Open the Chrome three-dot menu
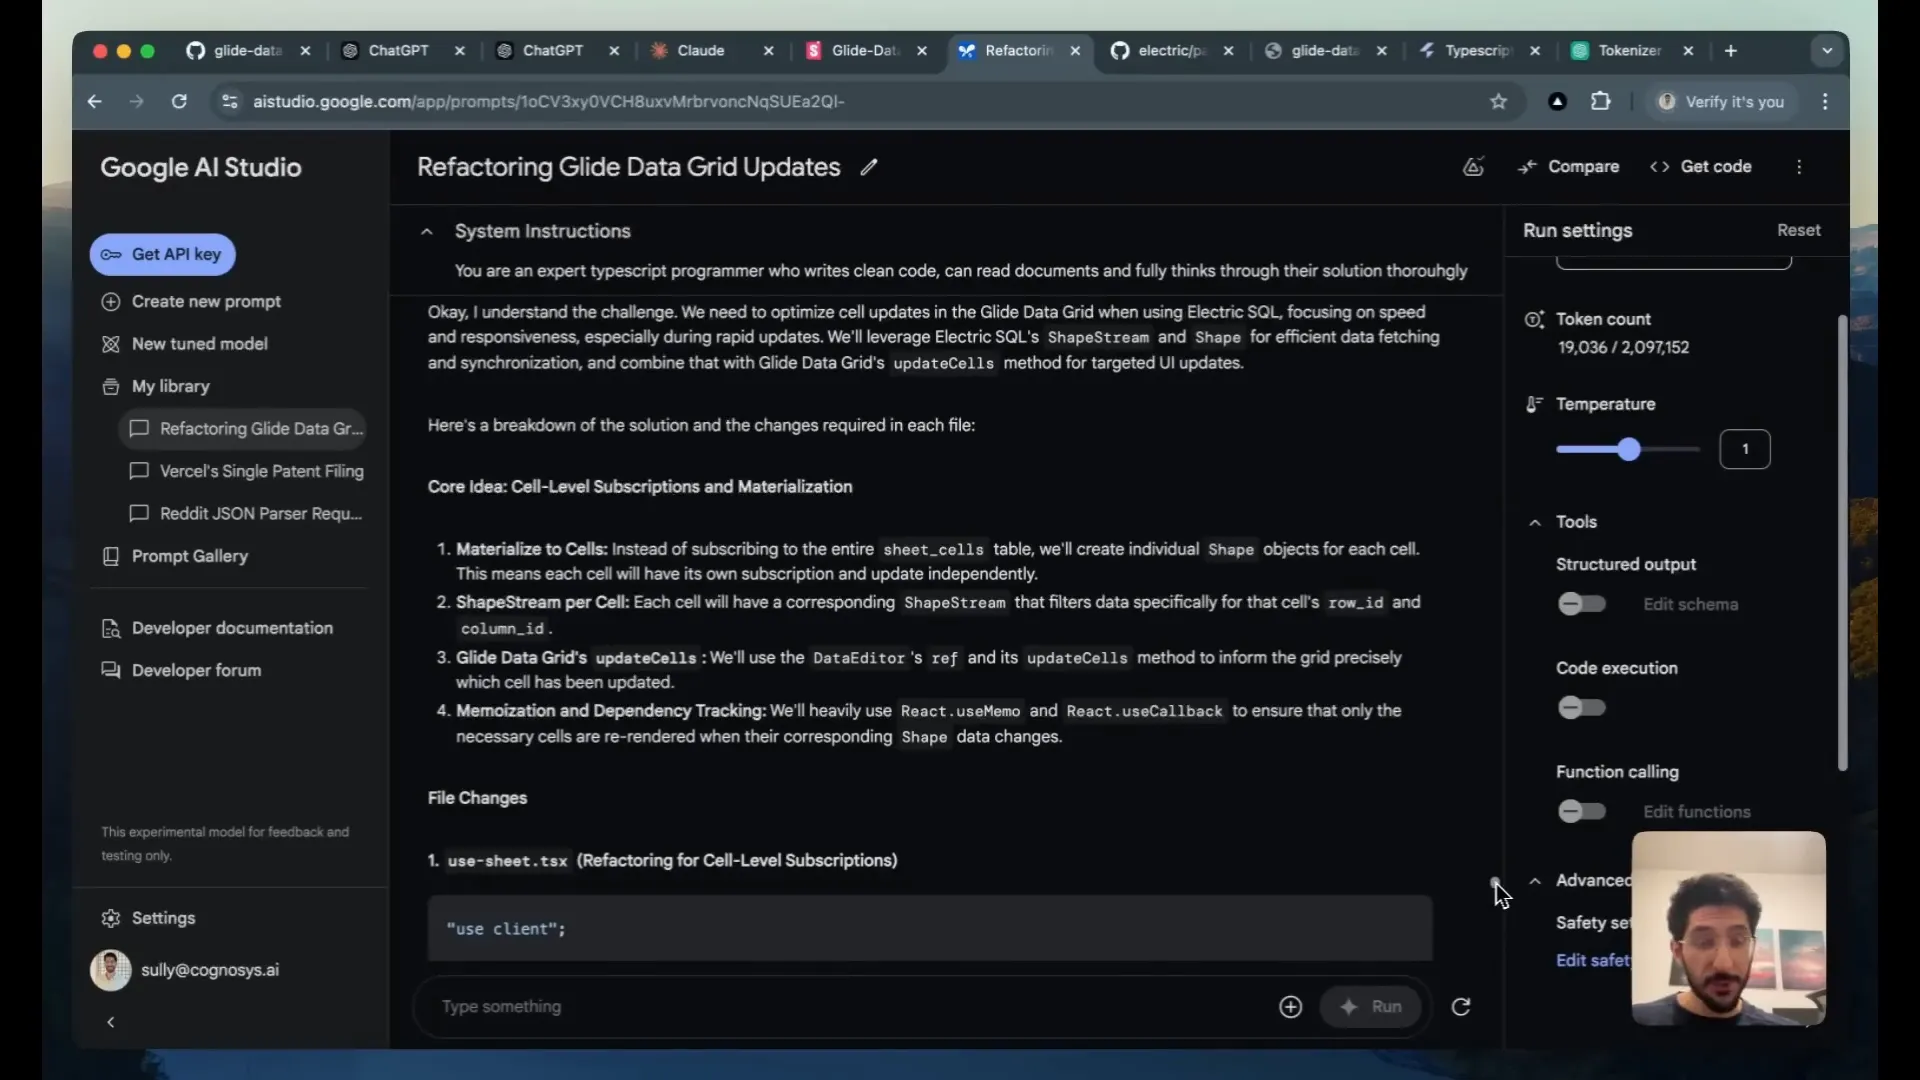This screenshot has height=1080, width=1920. [1825, 101]
